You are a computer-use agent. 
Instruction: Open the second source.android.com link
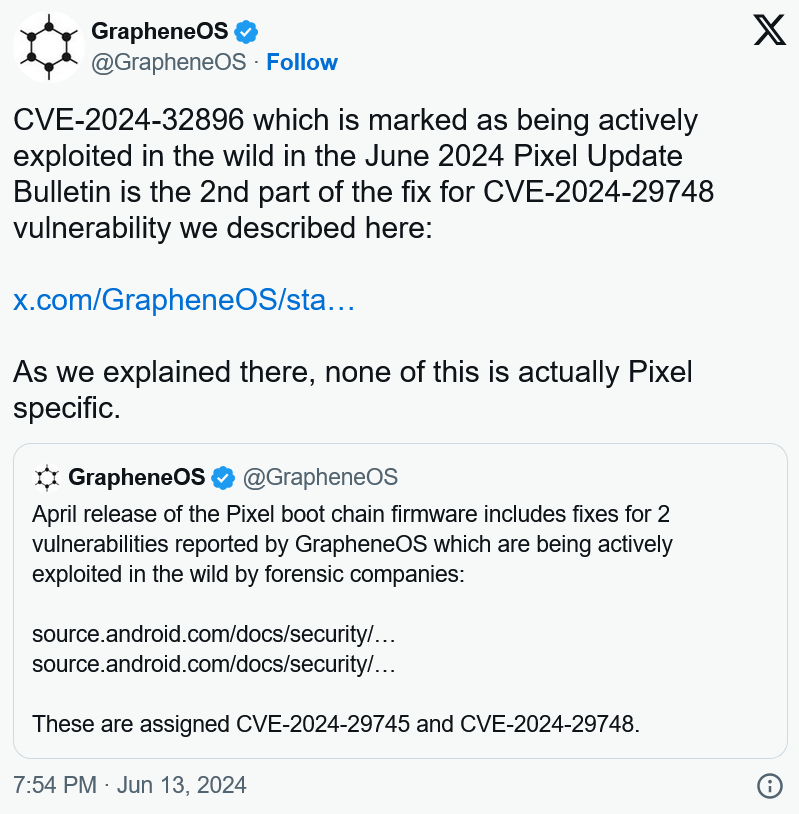tap(214, 664)
